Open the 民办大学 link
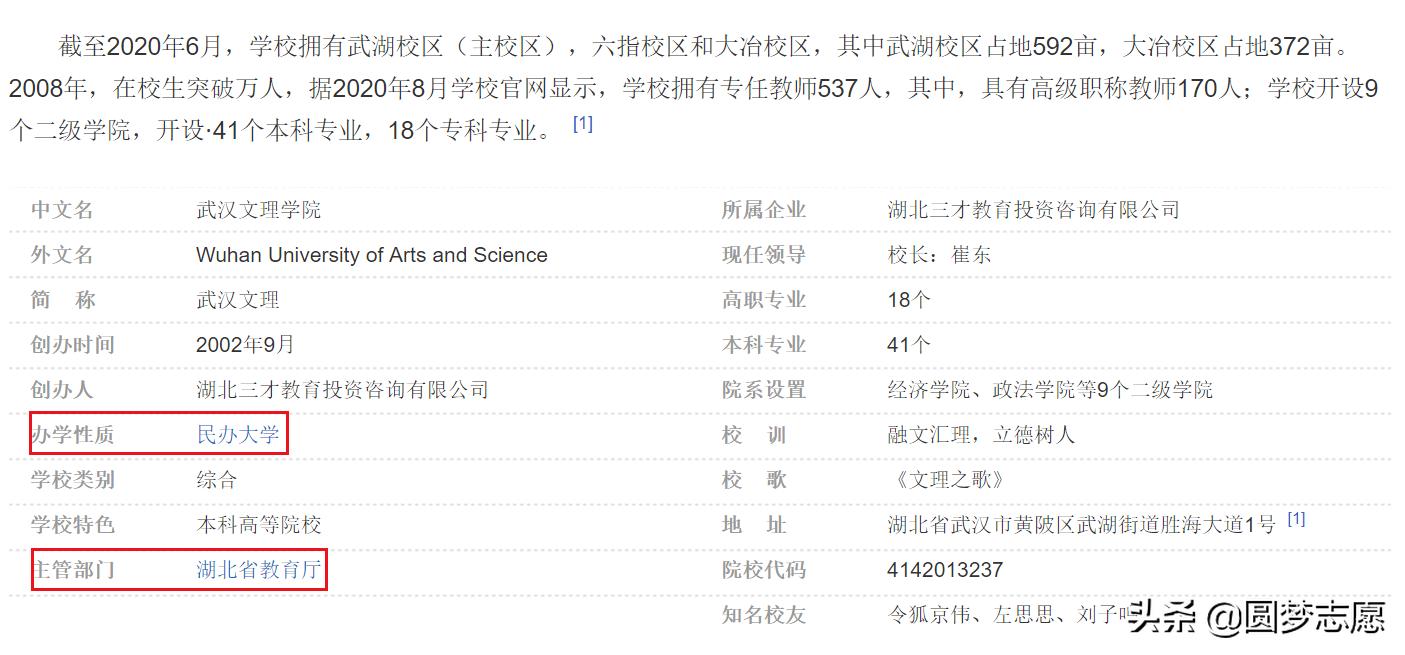The width and height of the screenshot is (1405, 655). [237, 435]
